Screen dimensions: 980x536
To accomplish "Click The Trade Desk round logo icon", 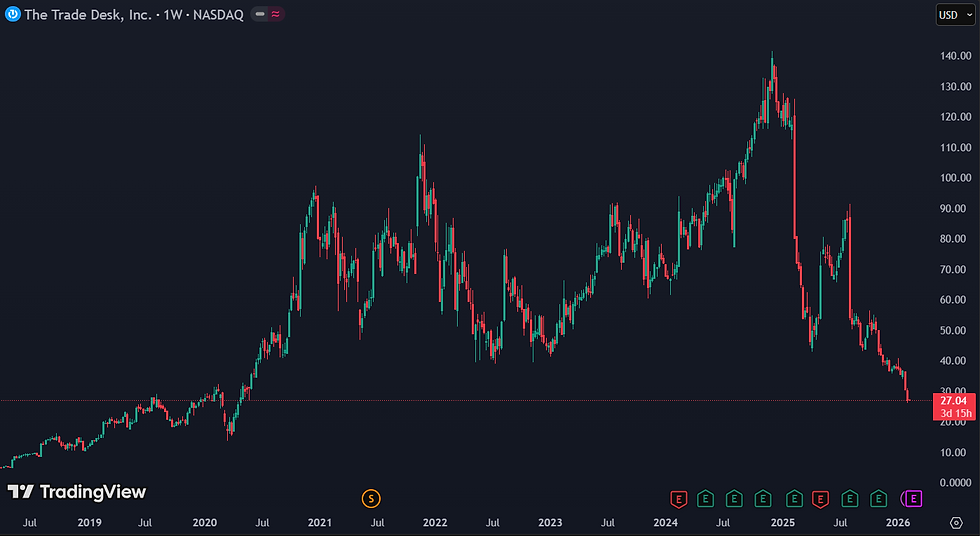I will pyautogui.click(x=12, y=14).
